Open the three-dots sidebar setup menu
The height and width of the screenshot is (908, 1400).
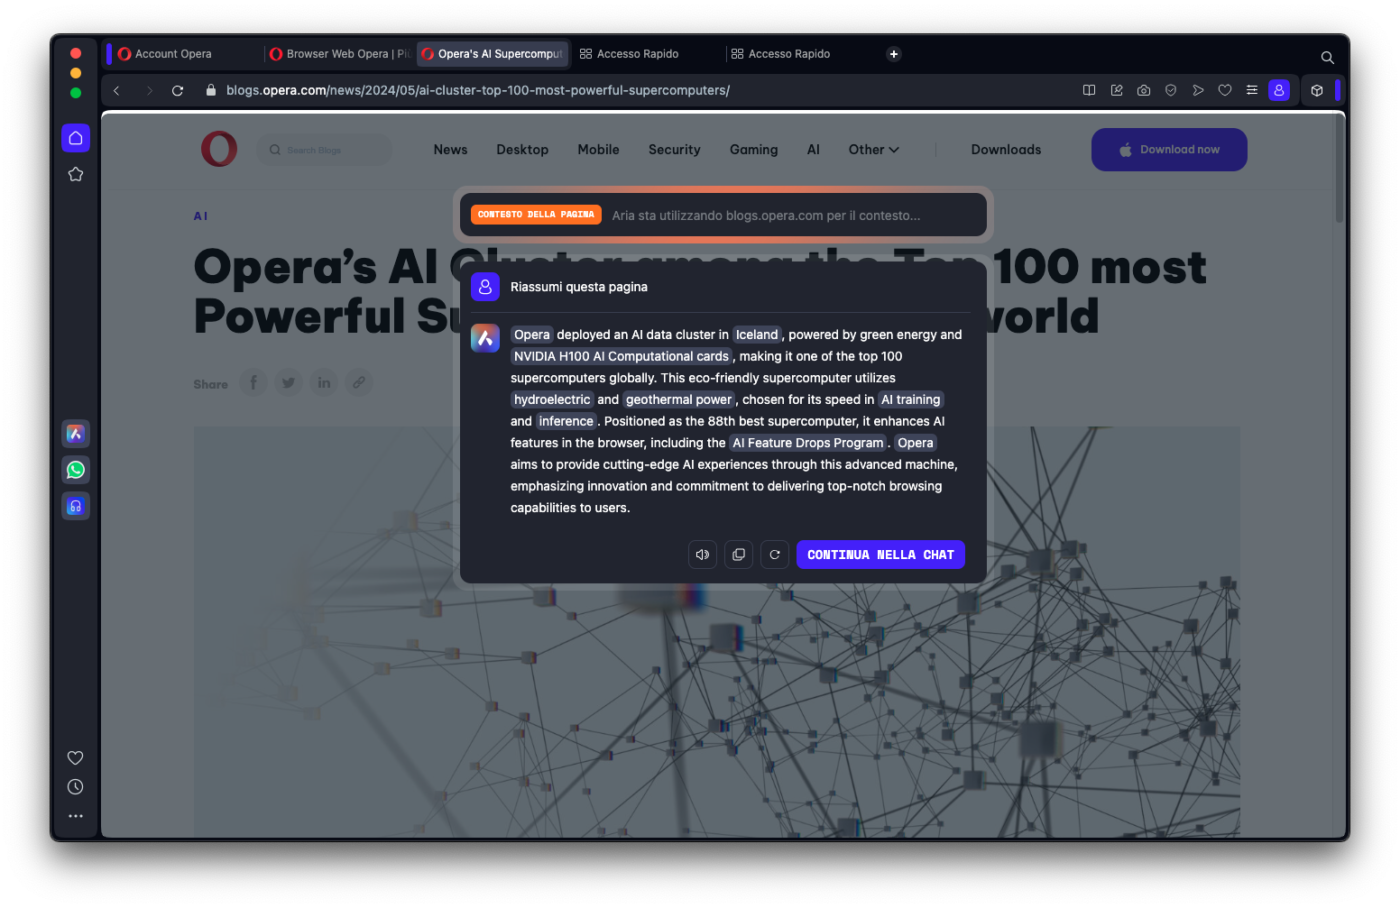click(x=75, y=816)
